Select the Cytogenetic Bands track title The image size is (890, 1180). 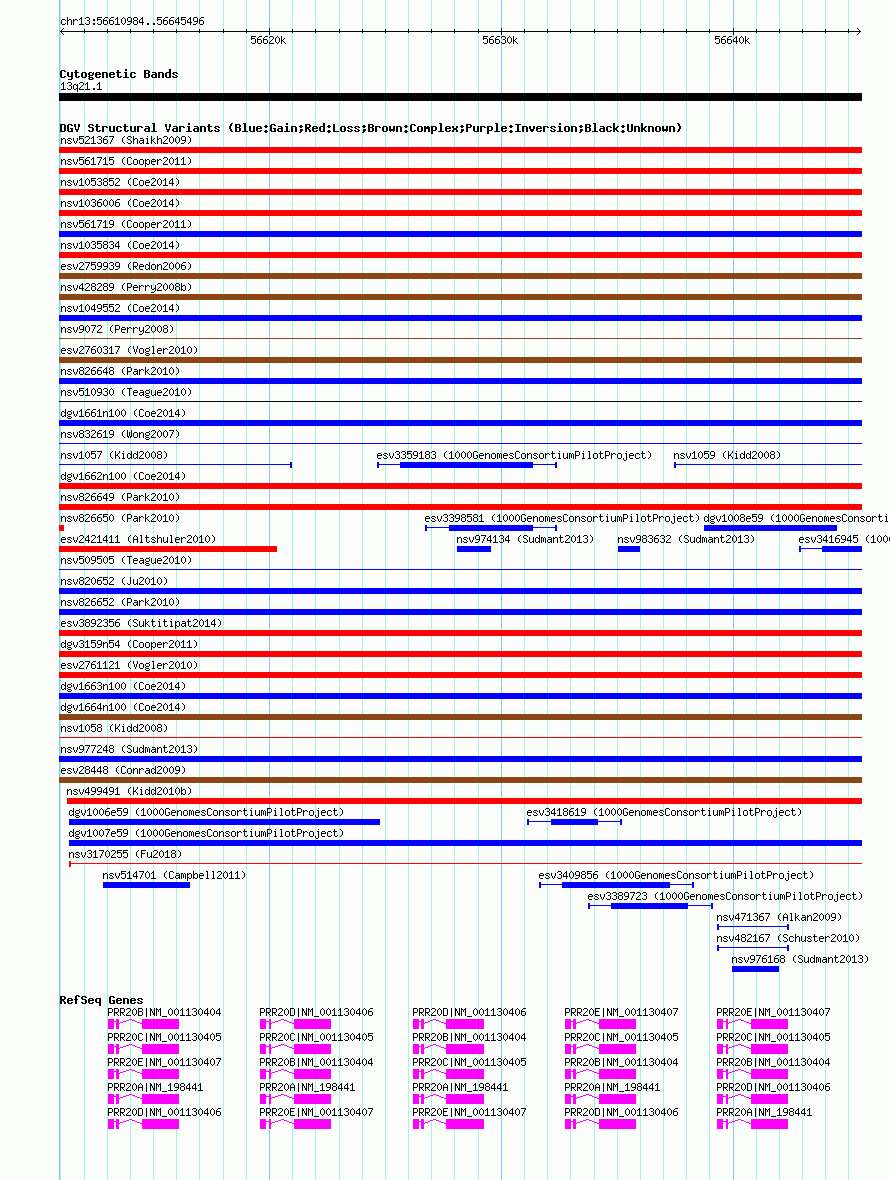[119, 74]
